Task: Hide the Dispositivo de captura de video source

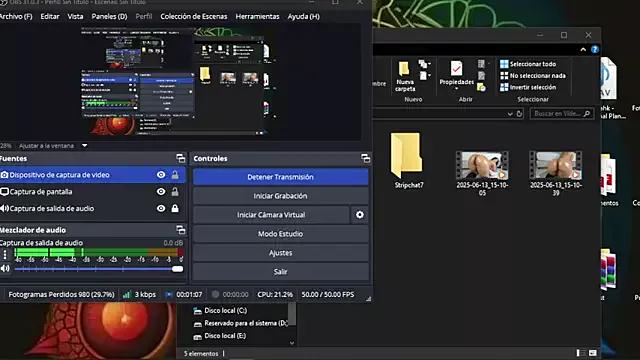Action: (161, 175)
